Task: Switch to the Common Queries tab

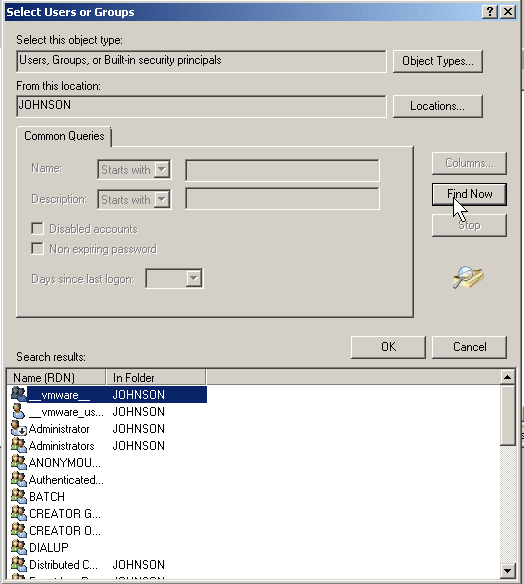Action: [64, 136]
